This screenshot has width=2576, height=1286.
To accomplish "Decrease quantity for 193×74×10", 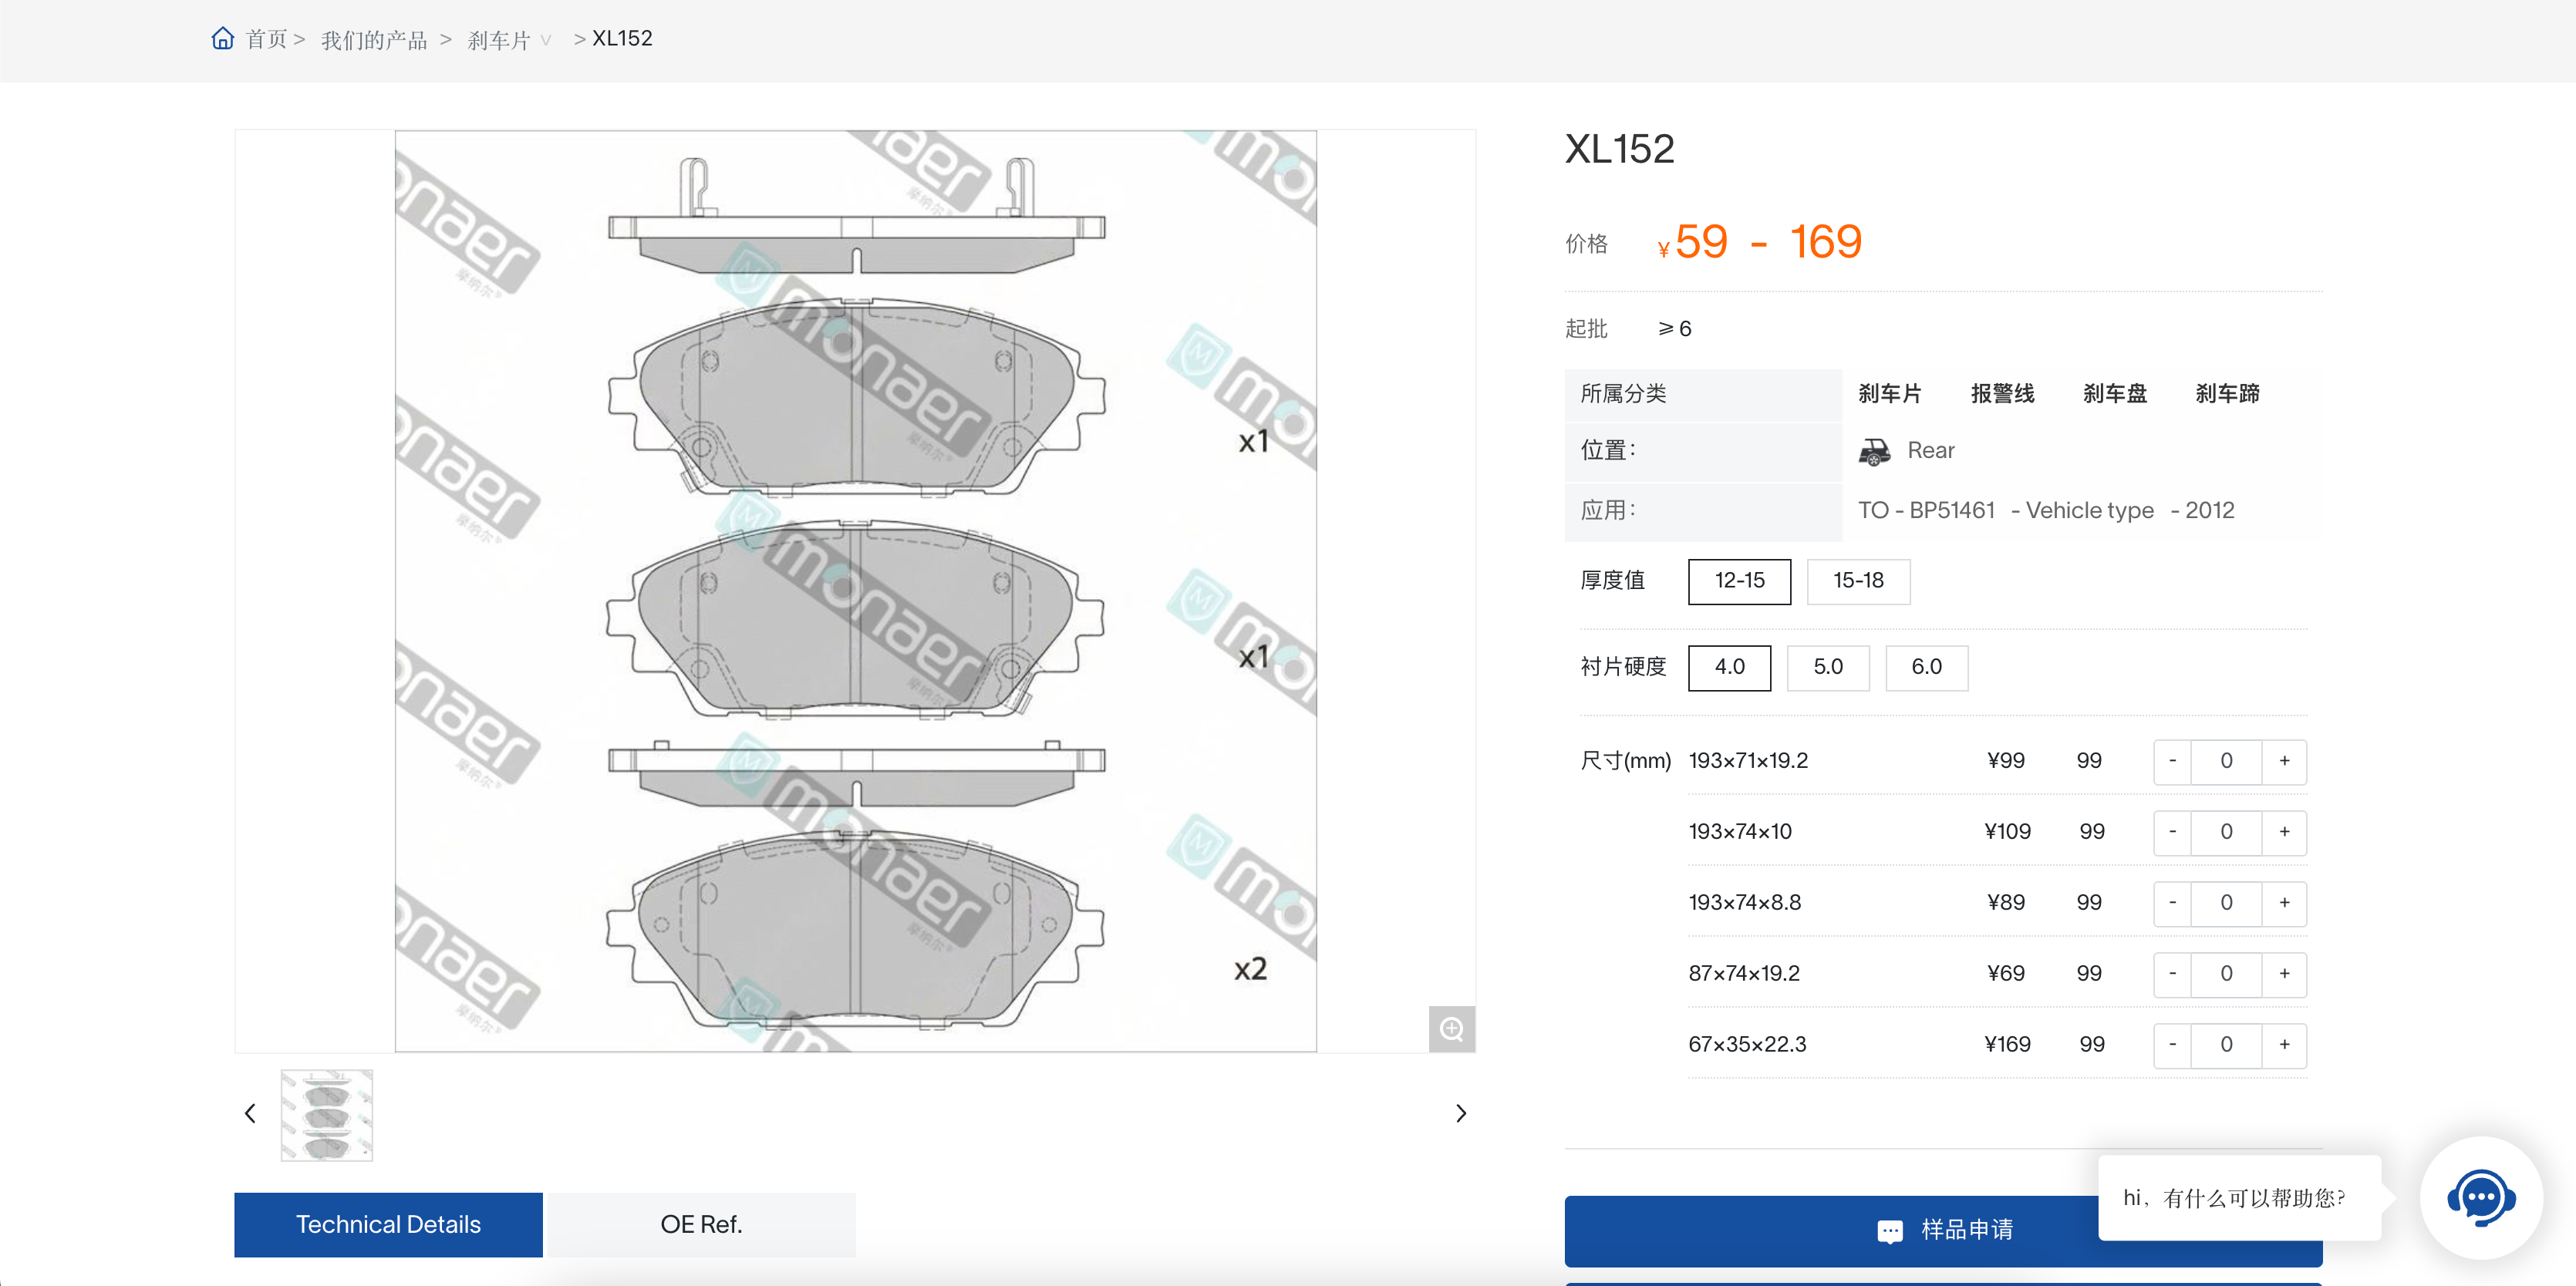I will coord(2172,832).
